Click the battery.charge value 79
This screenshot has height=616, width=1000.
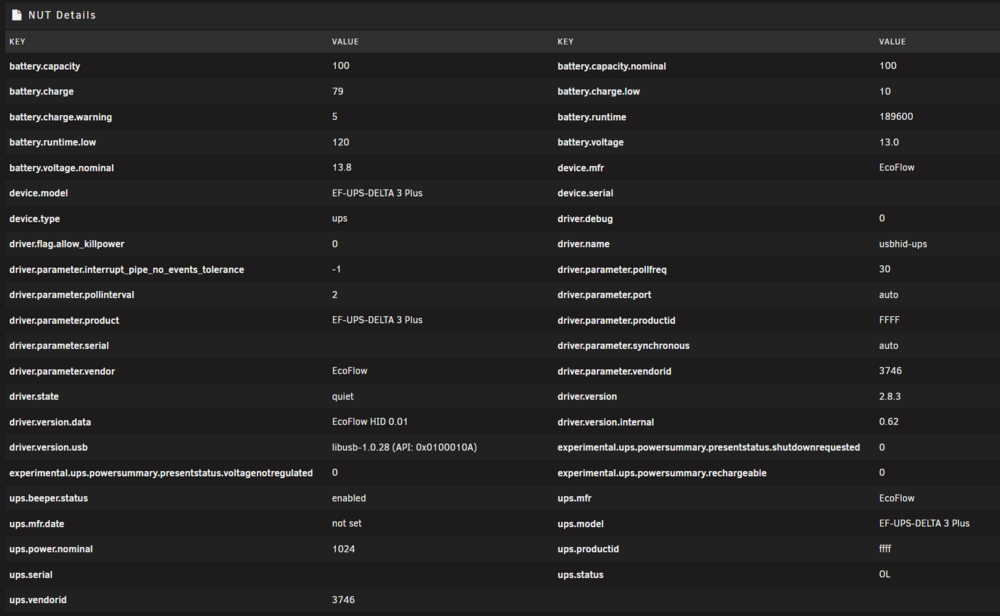(x=338, y=91)
